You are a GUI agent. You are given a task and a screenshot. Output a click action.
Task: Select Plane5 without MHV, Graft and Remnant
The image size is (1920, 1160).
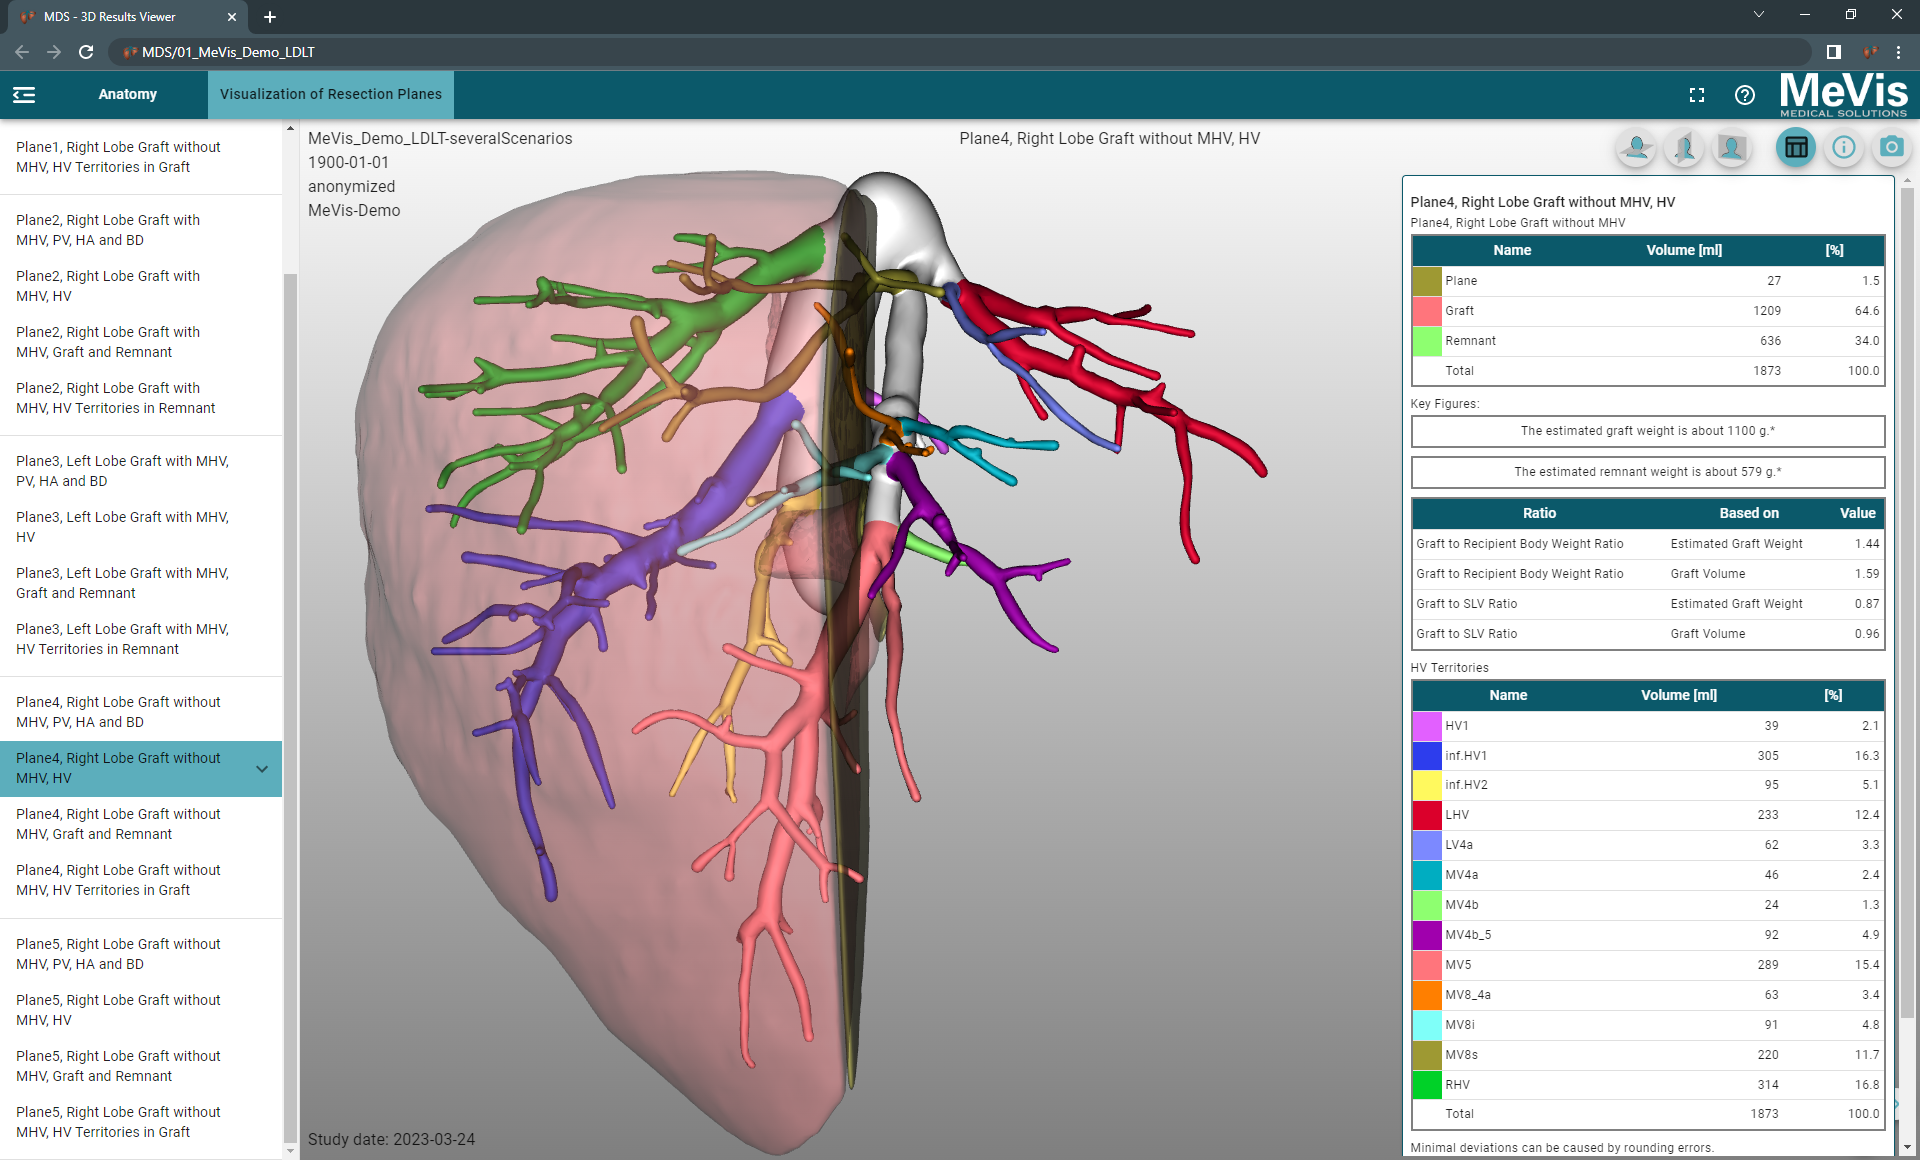[x=141, y=1066]
